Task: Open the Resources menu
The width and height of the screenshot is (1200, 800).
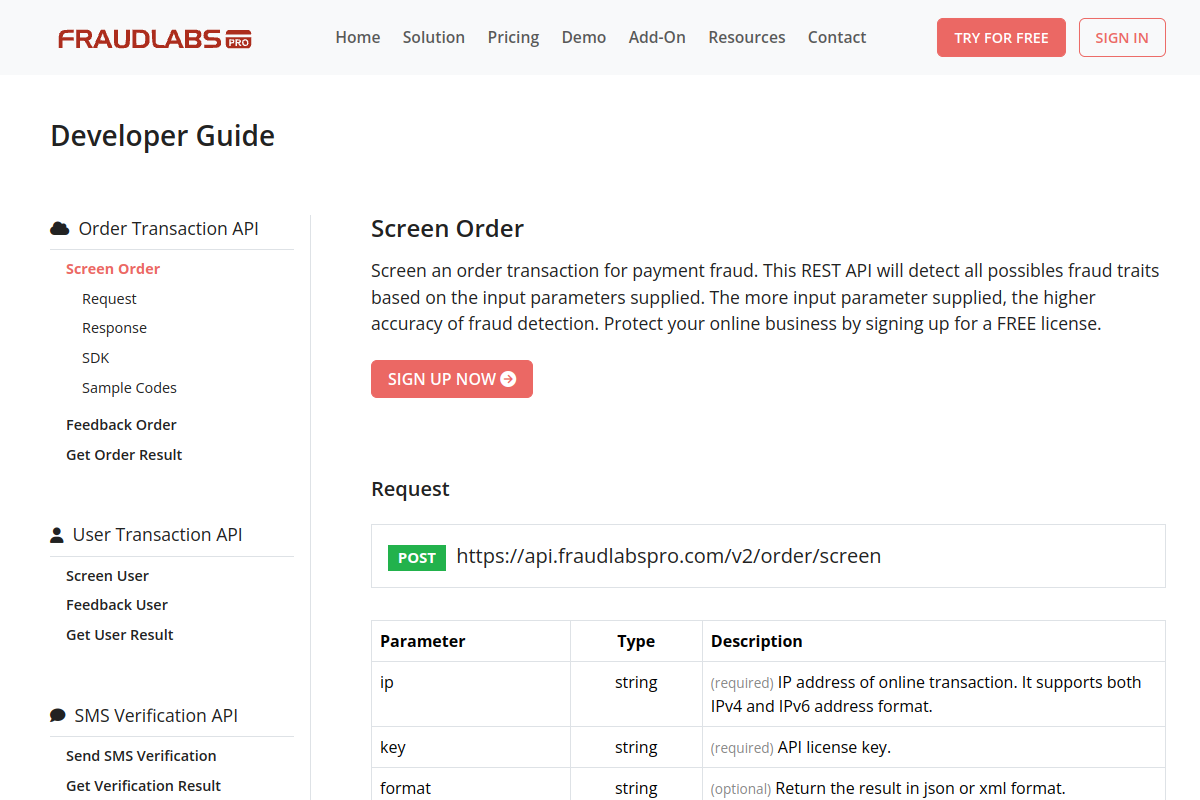Action: coord(747,37)
